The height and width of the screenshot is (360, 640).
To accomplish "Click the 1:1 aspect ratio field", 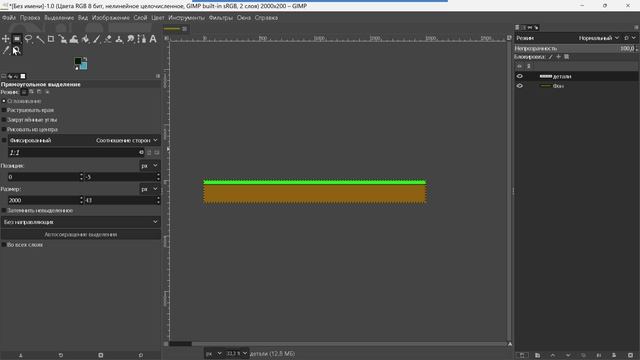I will click(76, 152).
